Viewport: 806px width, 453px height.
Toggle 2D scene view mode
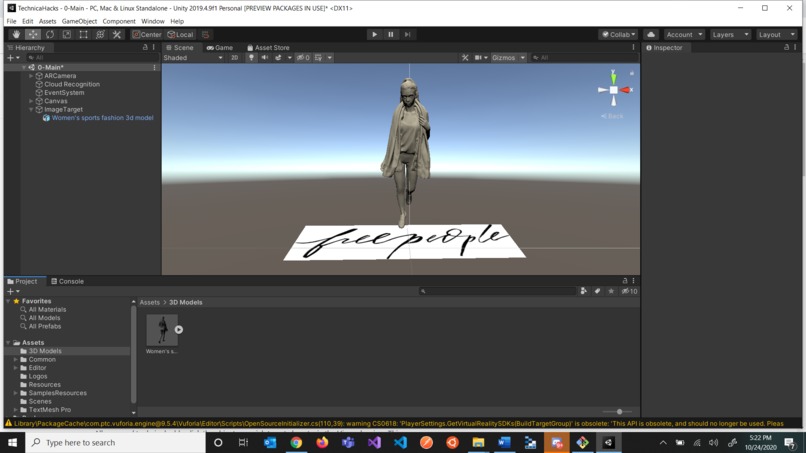pos(234,58)
